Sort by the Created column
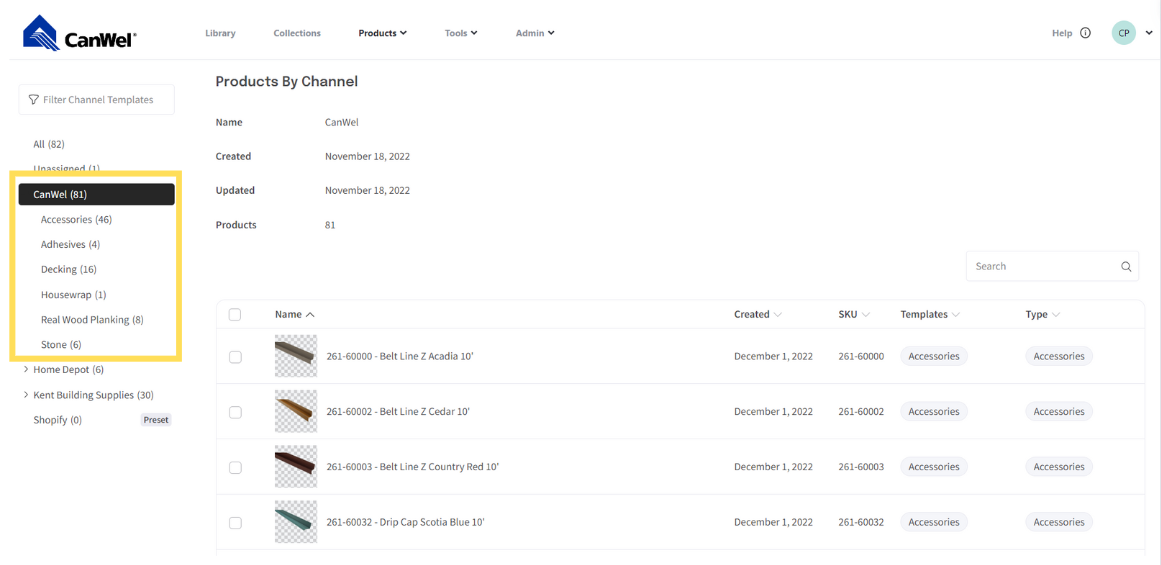1161x565 pixels. (x=758, y=314)
